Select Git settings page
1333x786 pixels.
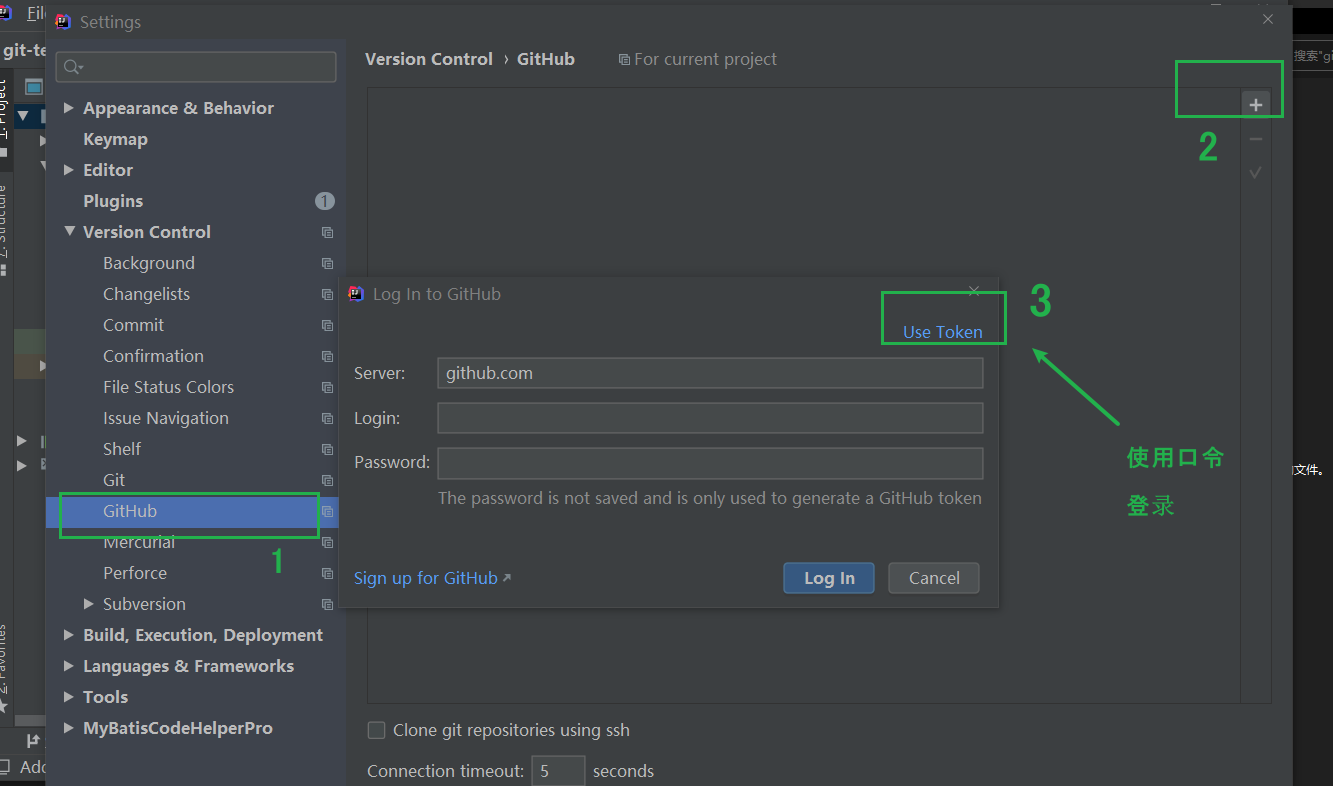114,480
